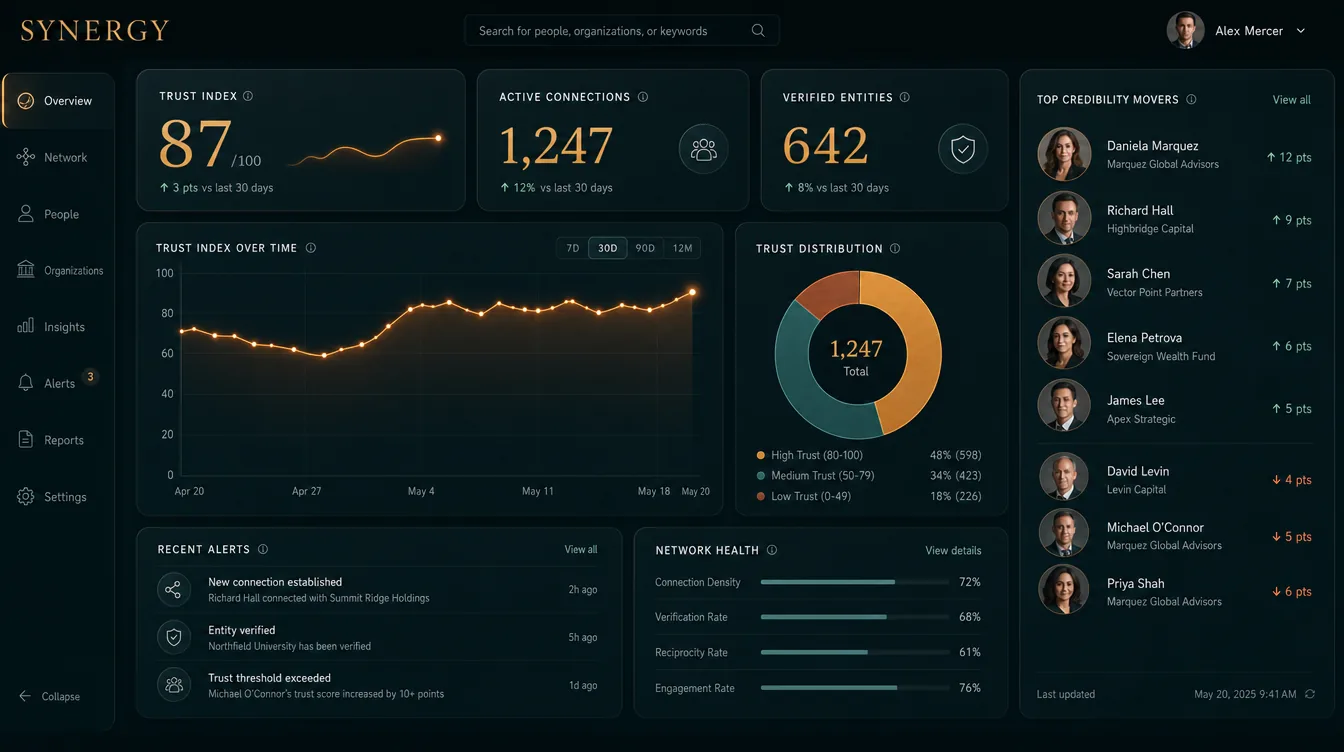
Task: Click the 1,247 Total donut center
Action: (857, 355)
